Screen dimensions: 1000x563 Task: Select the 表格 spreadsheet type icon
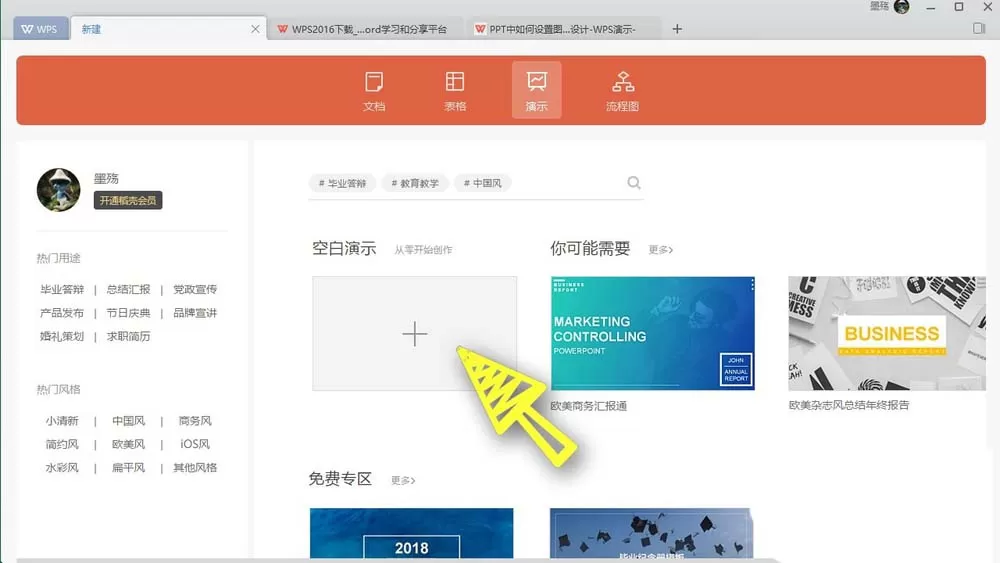pyautogui.click(x=455, y=91)
